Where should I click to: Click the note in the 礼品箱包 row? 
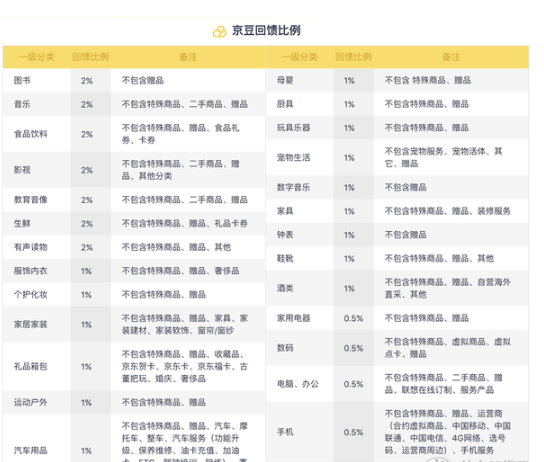(x=185, y=366)
